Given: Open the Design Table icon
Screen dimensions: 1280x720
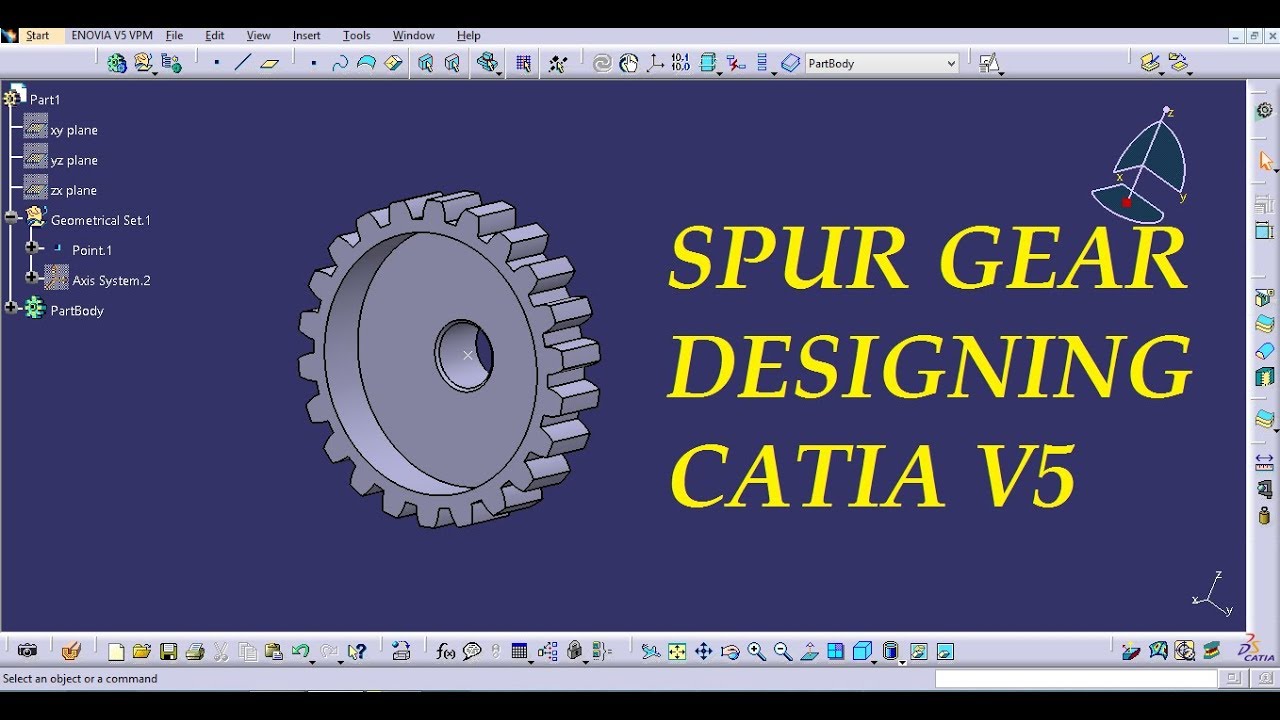Looking at the screenshot, I should [x=519, y=652].
